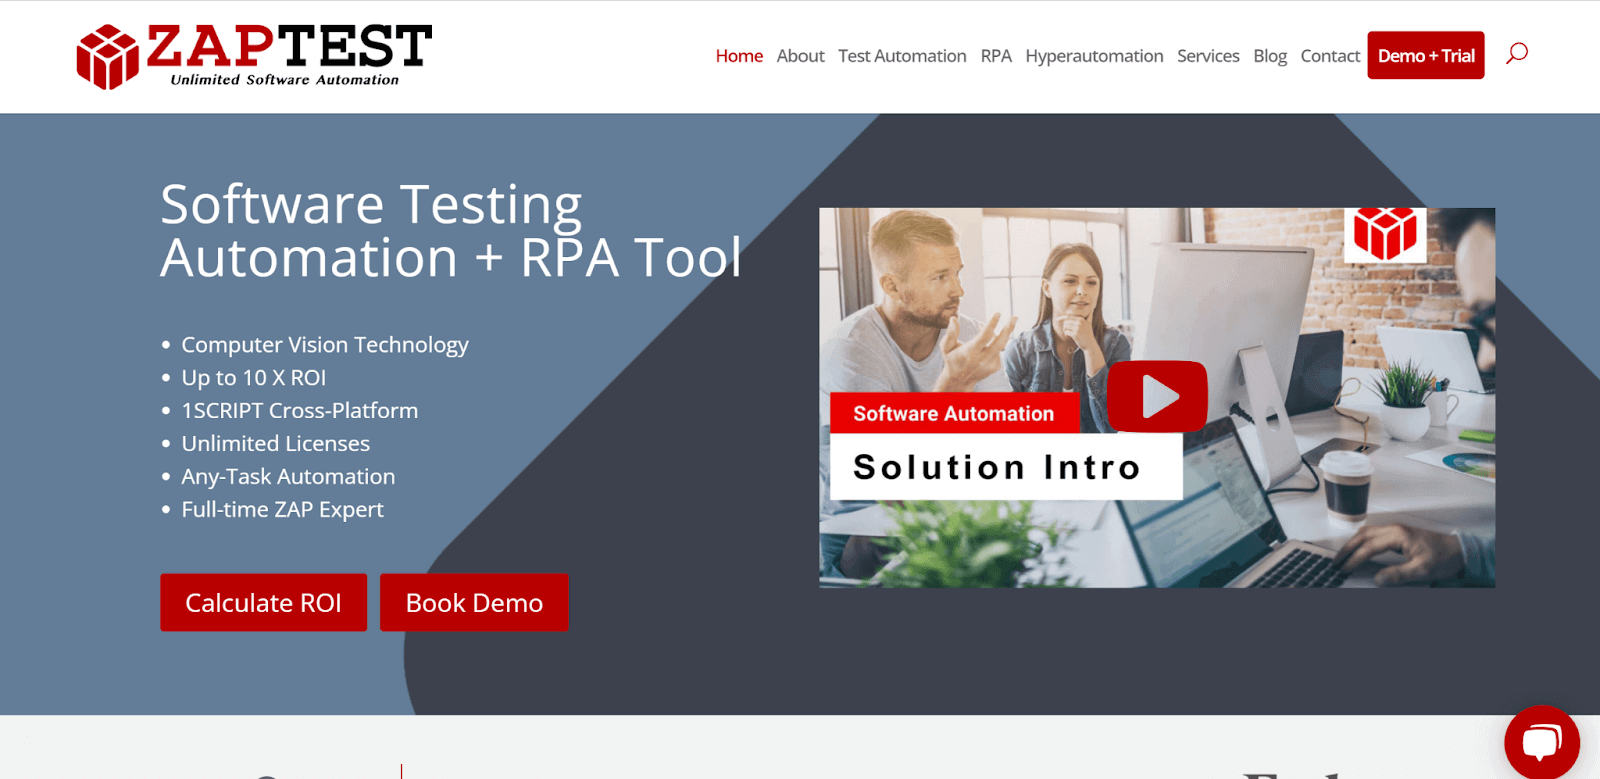1600x779 pixels.
Task: Click the Solution Intro title on the video
Action: click(x=997, y=467)
